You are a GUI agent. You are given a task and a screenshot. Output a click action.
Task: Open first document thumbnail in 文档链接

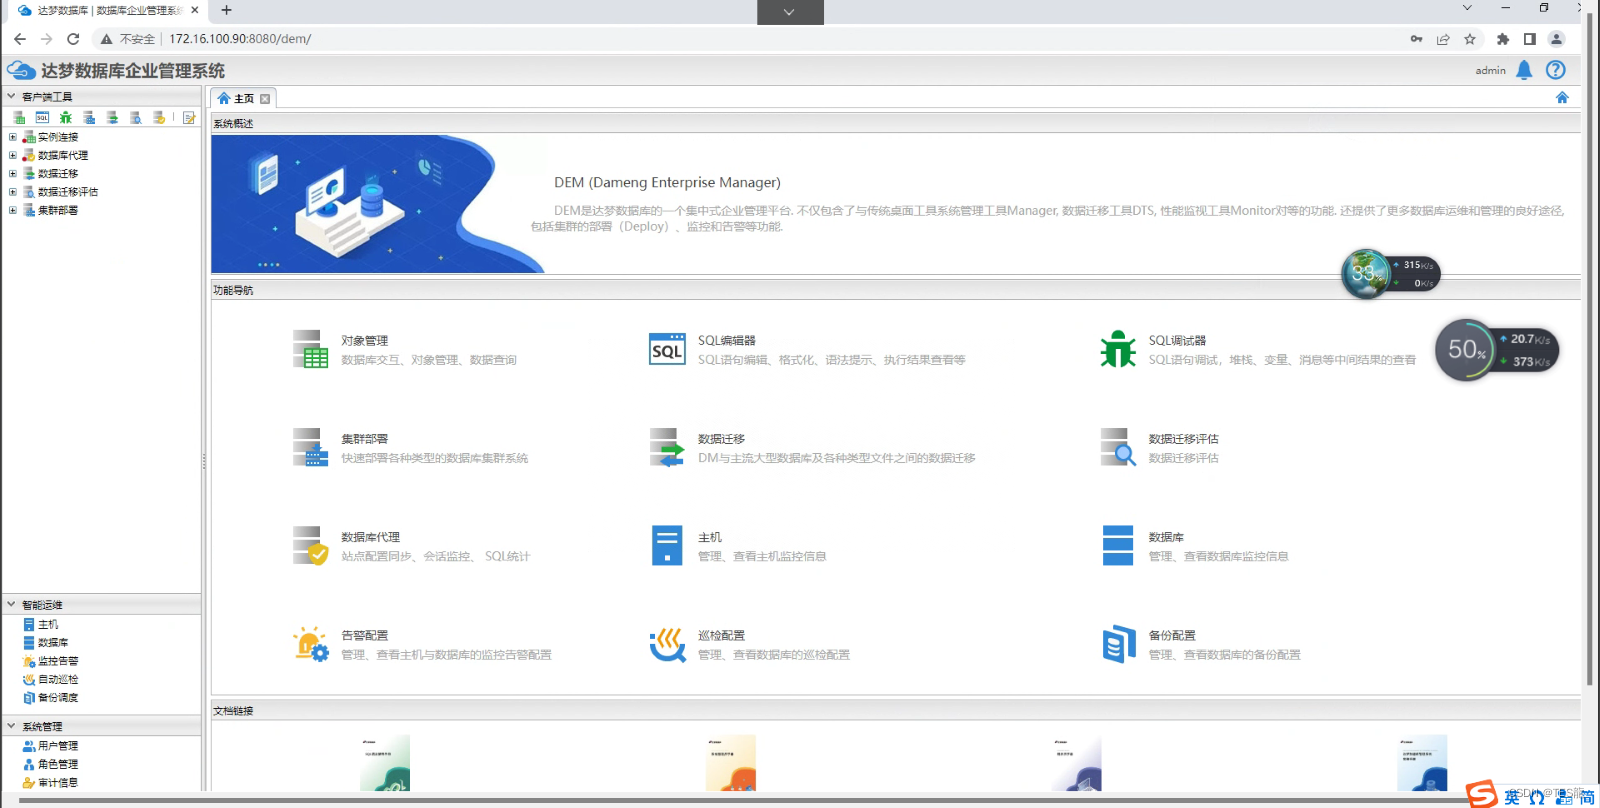(x=384, y=763)
